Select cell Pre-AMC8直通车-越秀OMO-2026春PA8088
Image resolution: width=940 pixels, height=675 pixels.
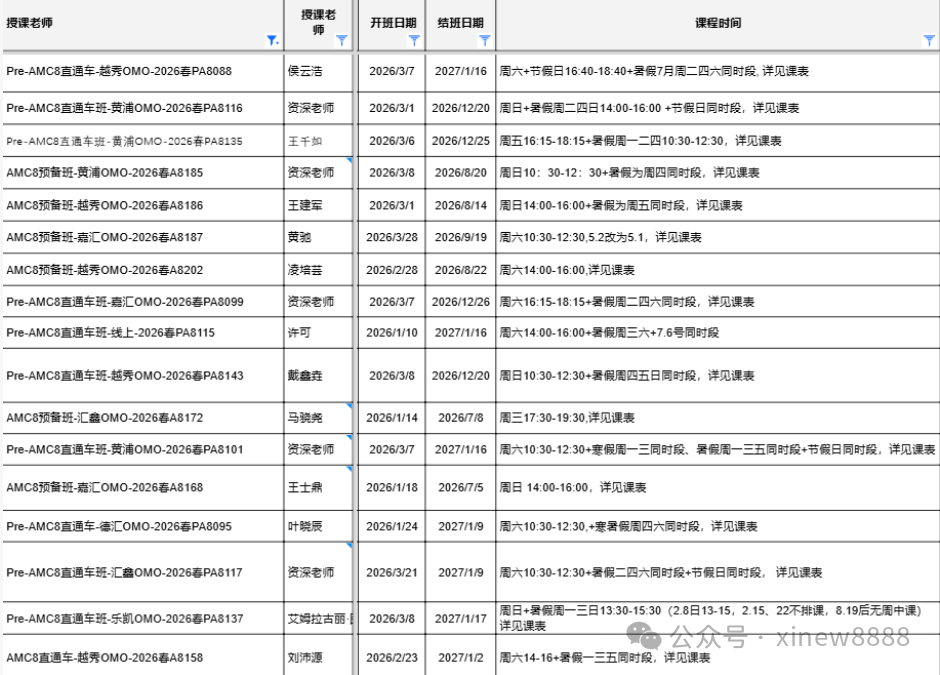coord(119,72)
